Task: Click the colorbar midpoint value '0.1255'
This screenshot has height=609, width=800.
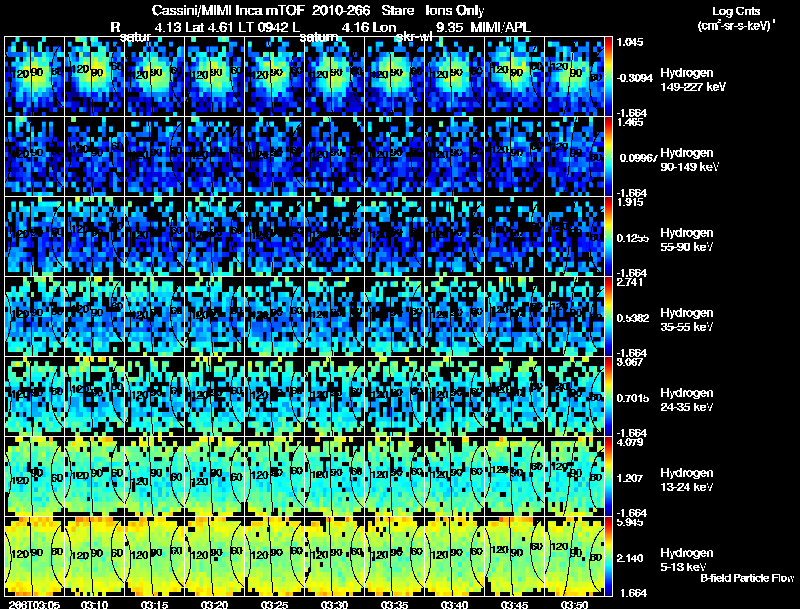Action: [634, 238]
